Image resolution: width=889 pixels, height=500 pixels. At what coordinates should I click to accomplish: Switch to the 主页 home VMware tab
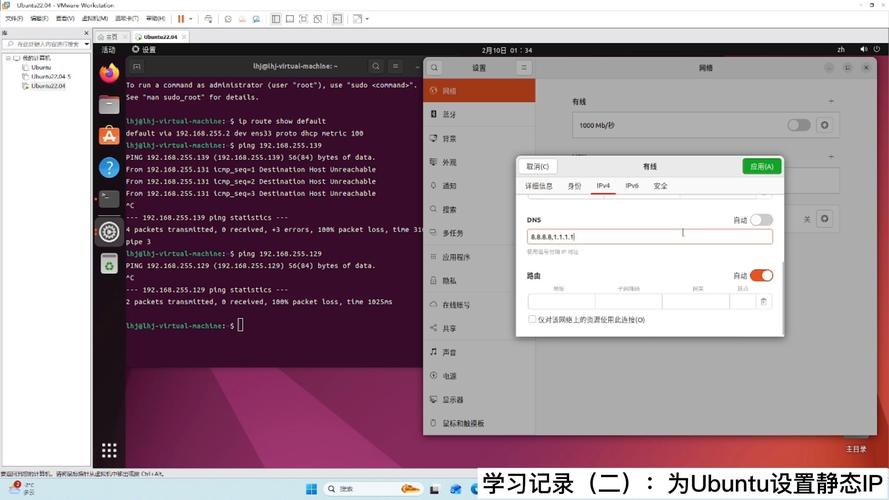112,37
